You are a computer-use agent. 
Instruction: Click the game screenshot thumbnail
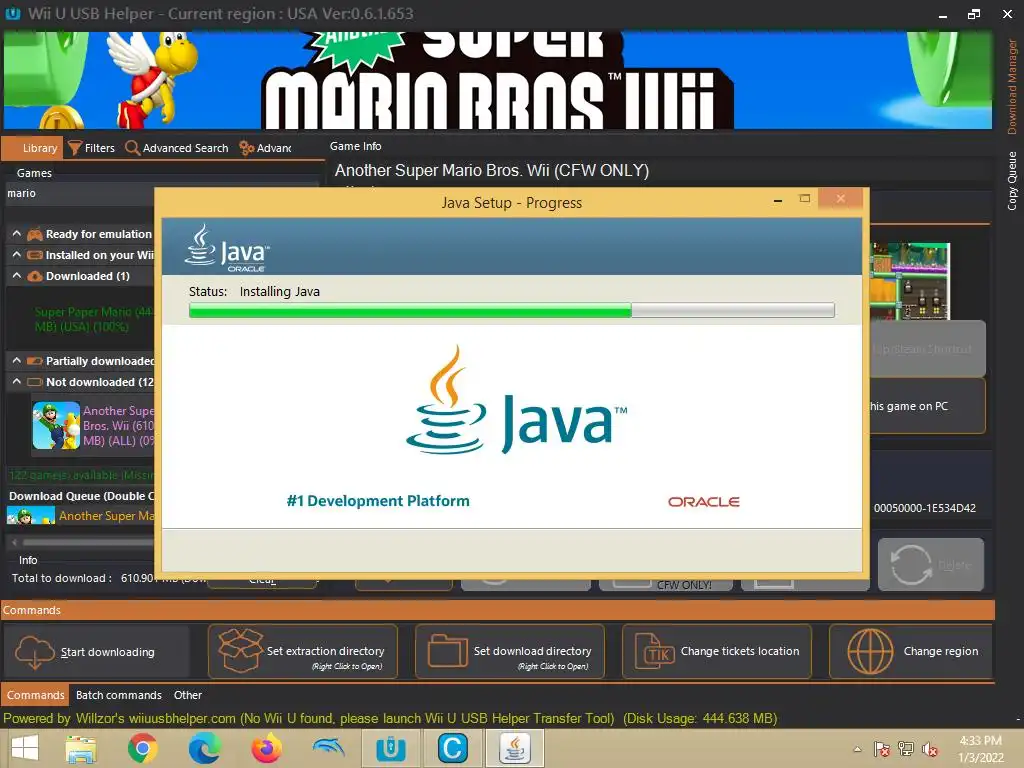[910, 281]
